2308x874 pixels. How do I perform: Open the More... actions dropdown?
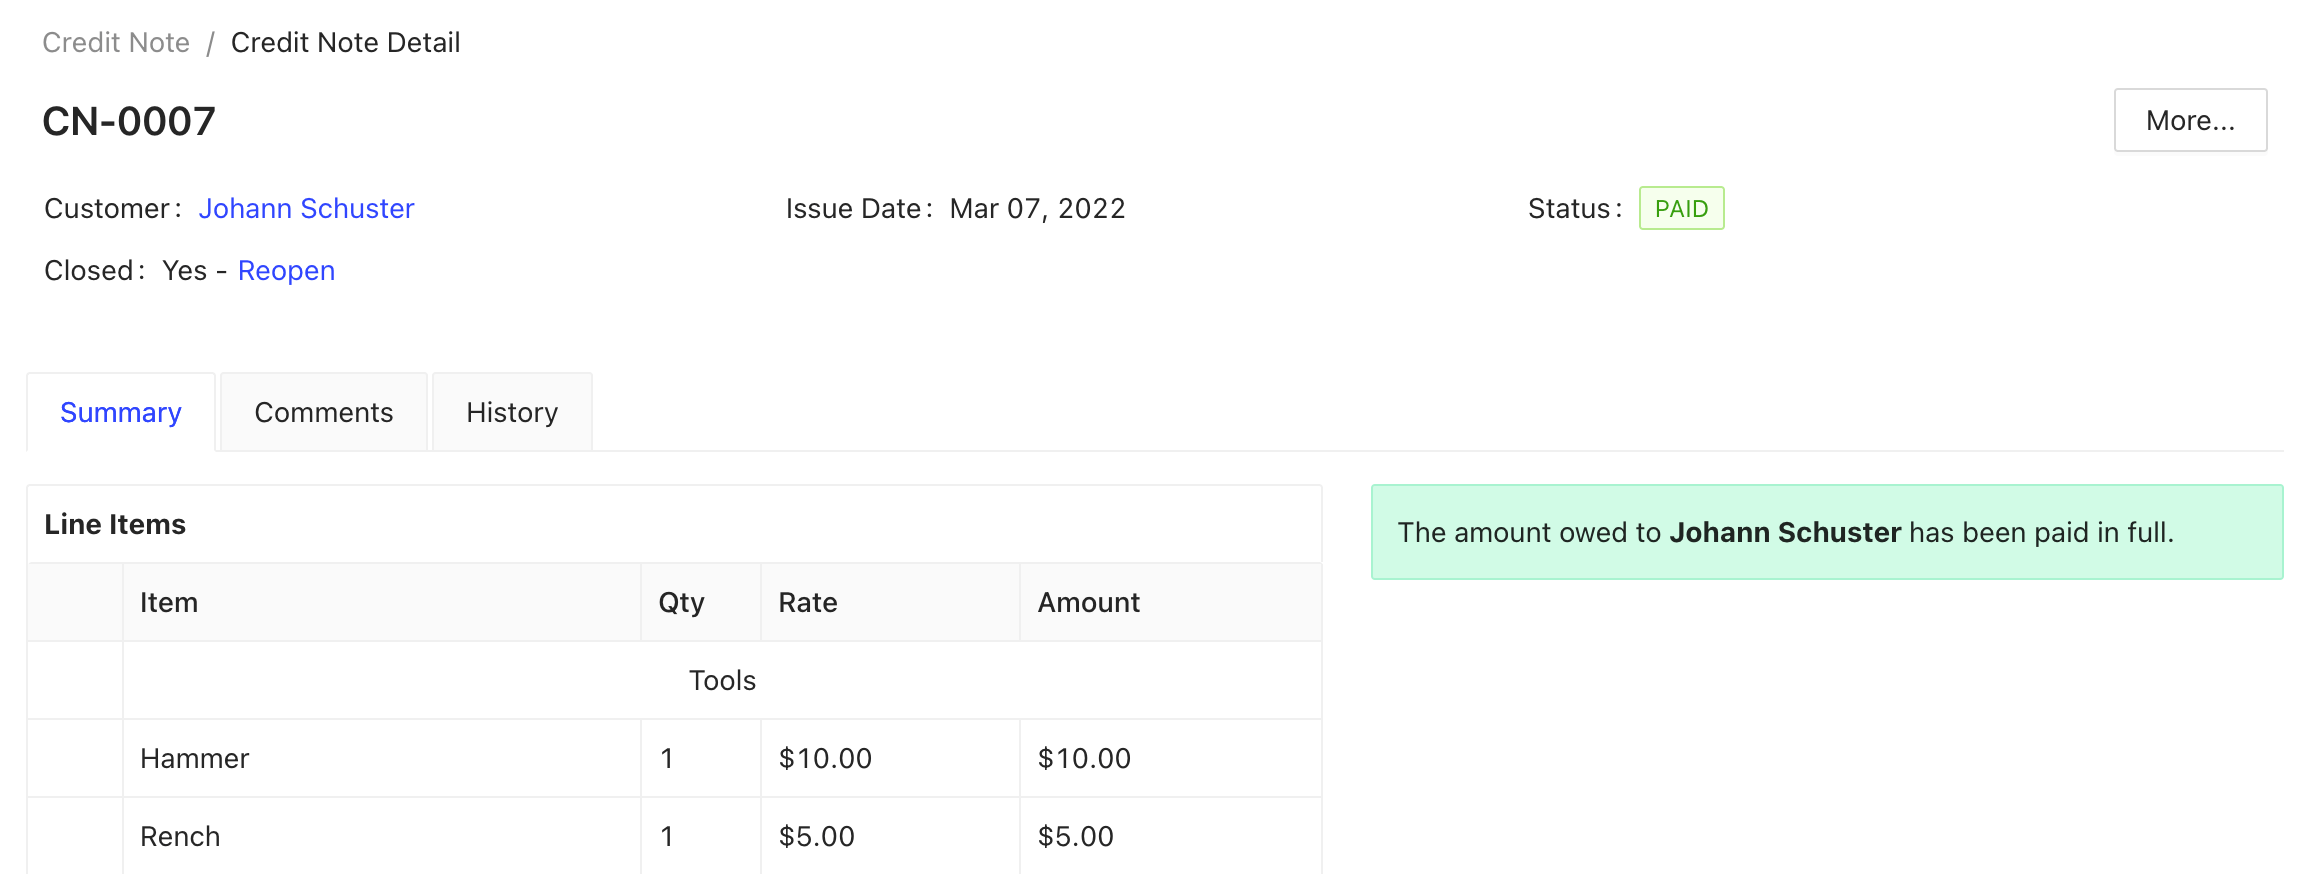(2189, 120)
